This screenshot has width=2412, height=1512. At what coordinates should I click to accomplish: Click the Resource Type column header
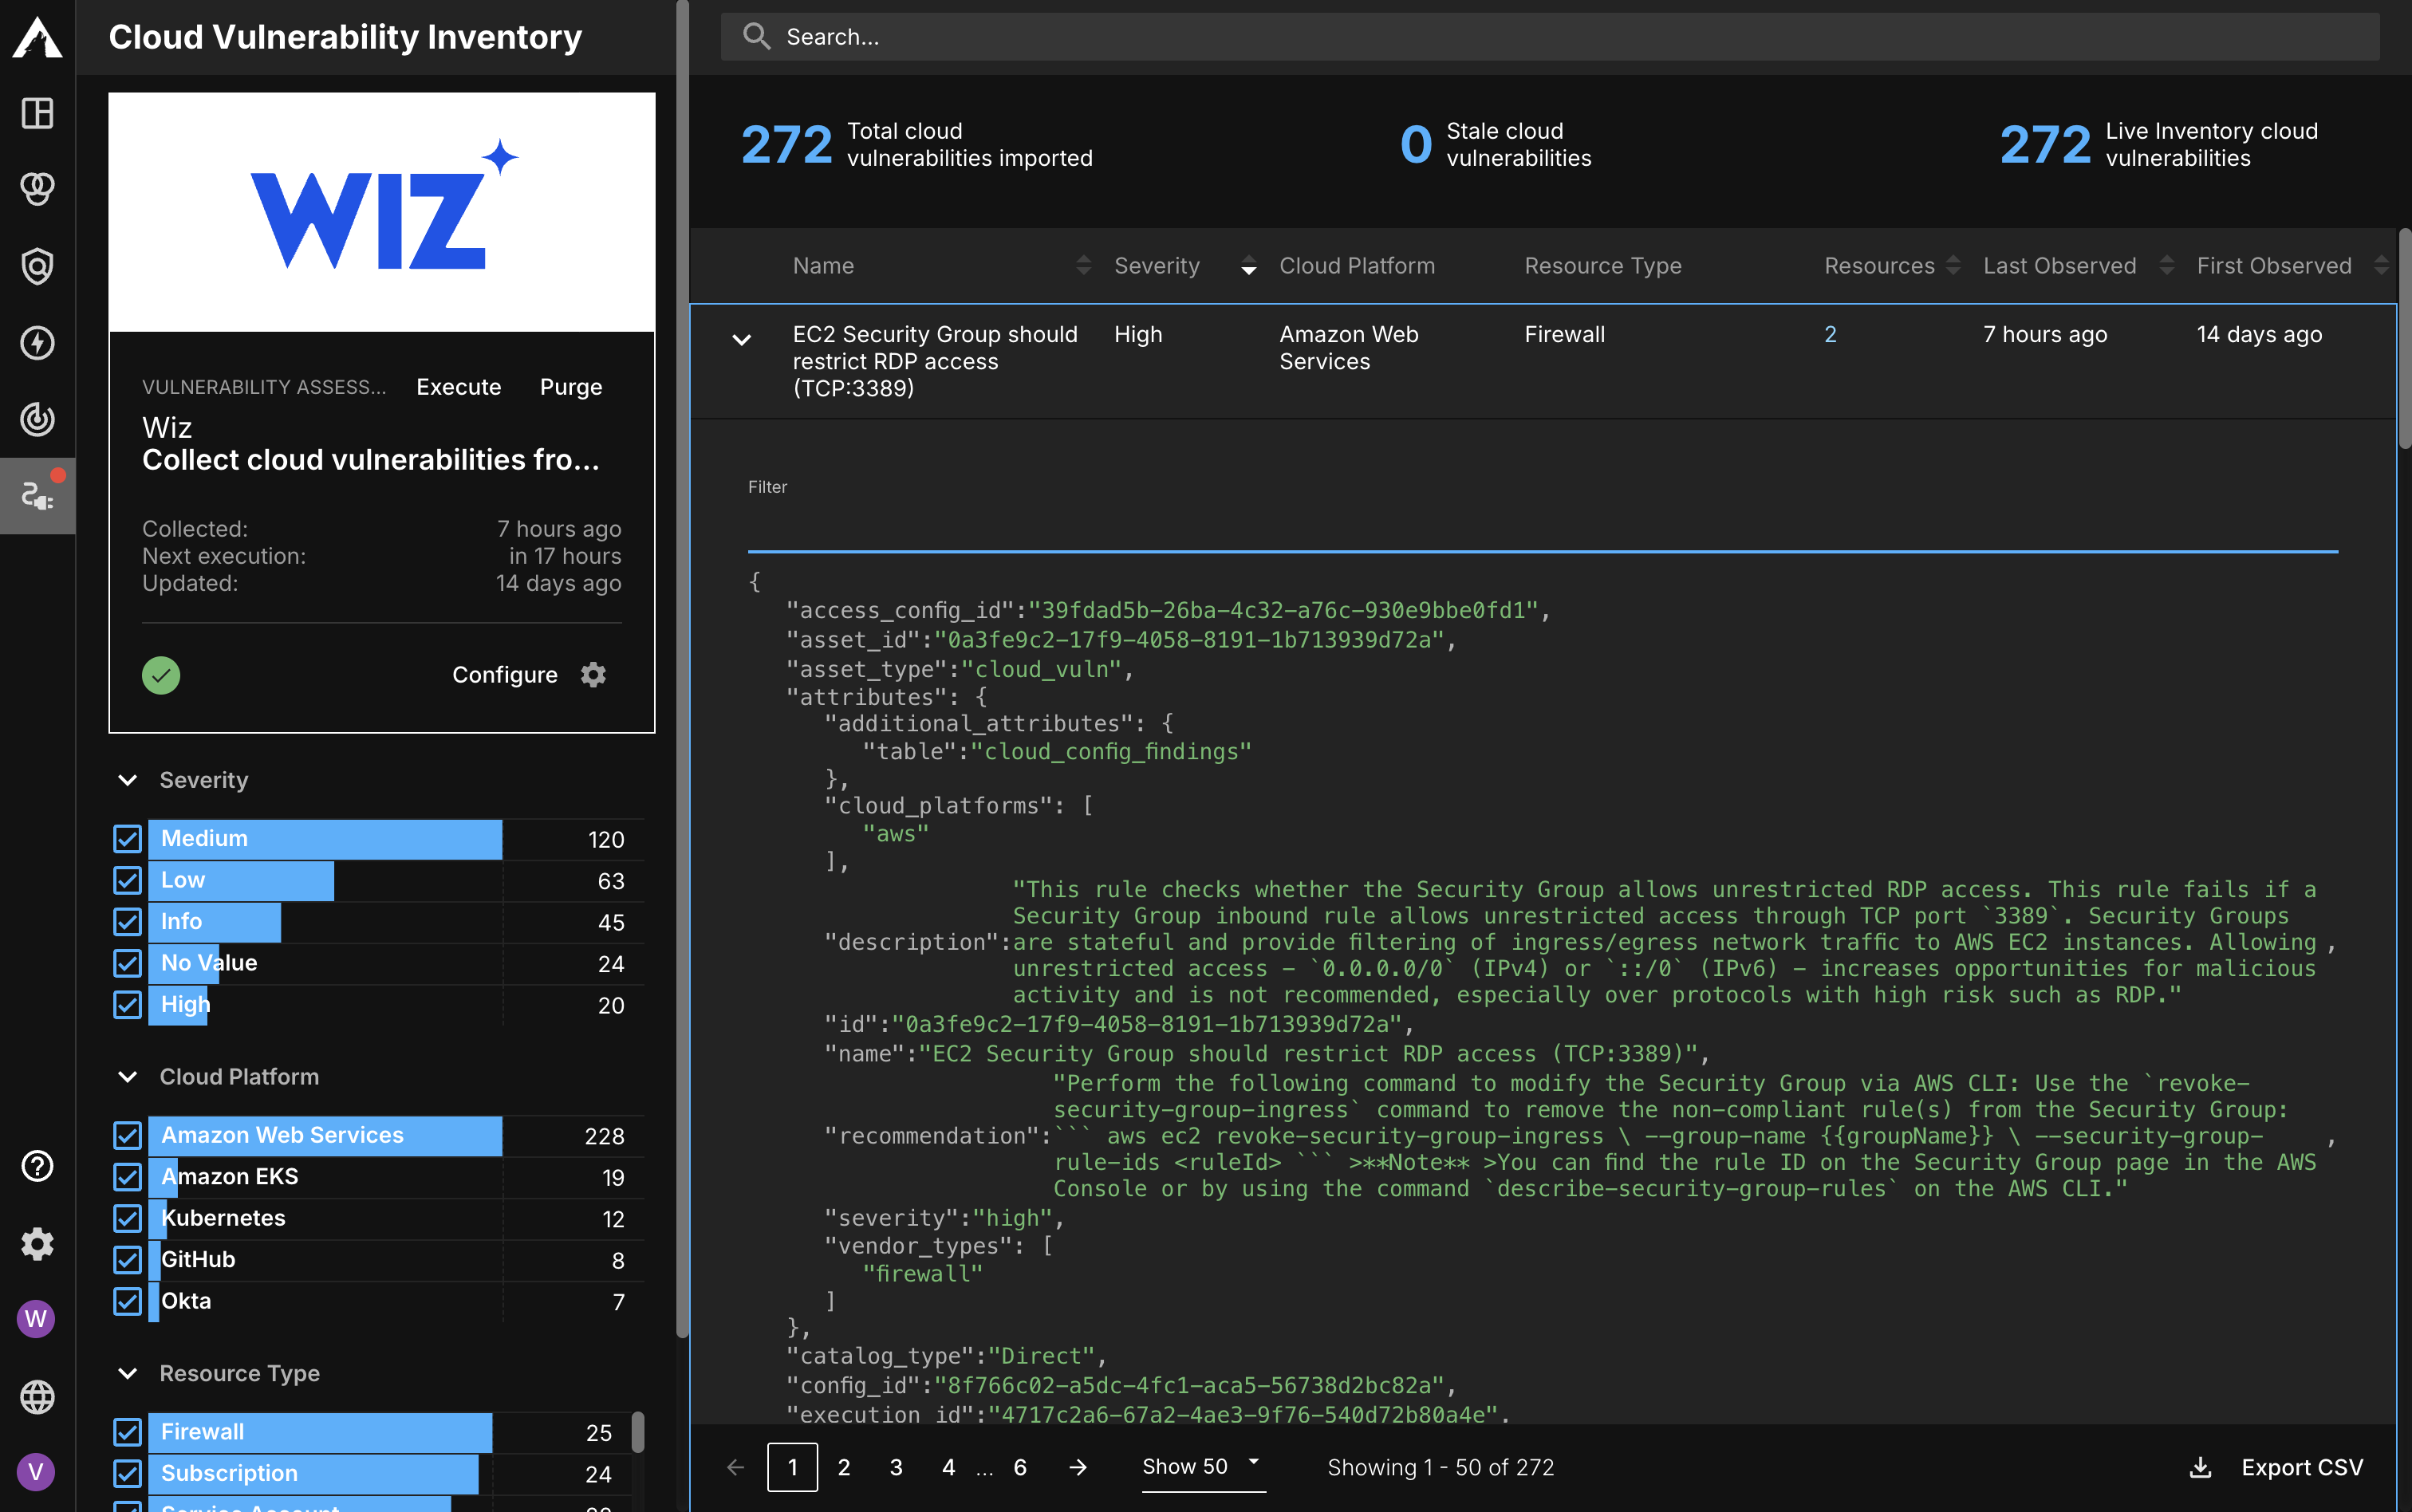pos(1602,265)
